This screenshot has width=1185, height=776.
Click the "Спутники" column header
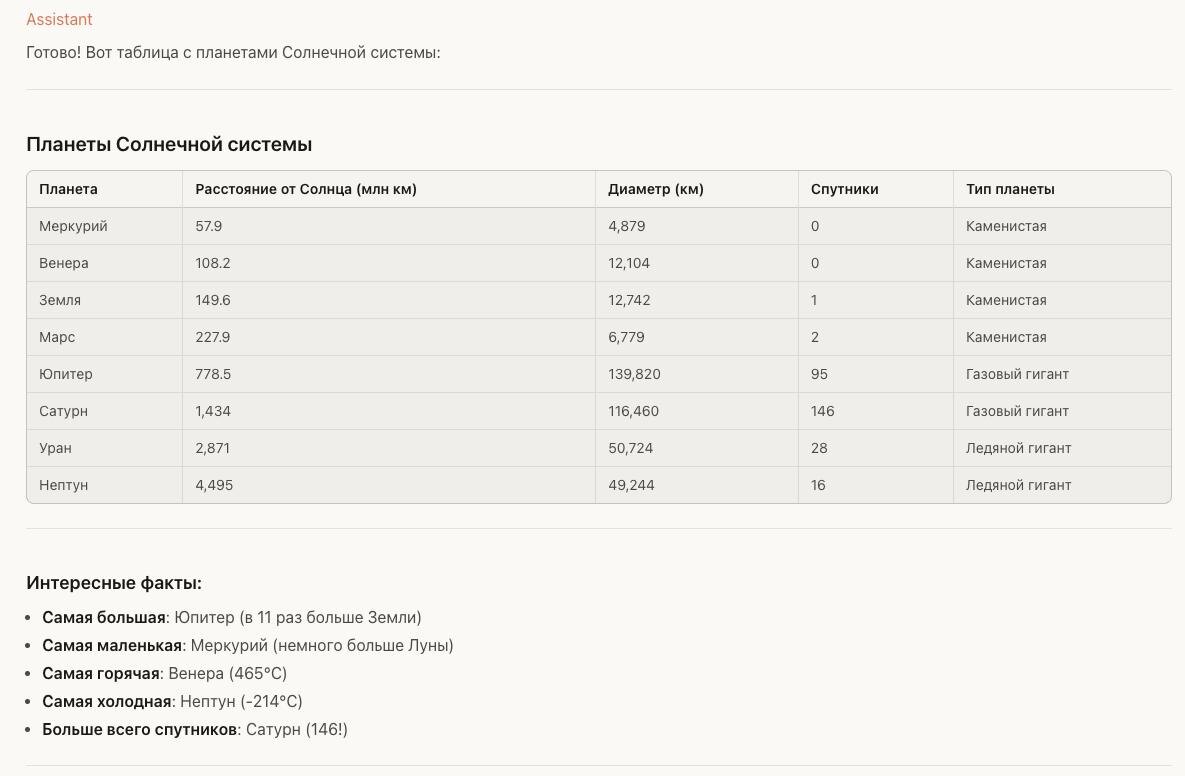845,189
